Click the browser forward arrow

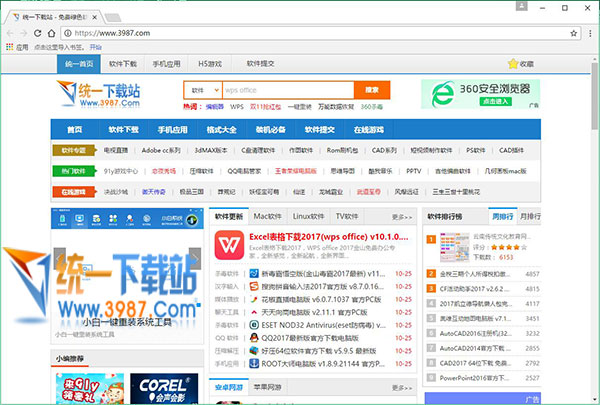(24, 33)
